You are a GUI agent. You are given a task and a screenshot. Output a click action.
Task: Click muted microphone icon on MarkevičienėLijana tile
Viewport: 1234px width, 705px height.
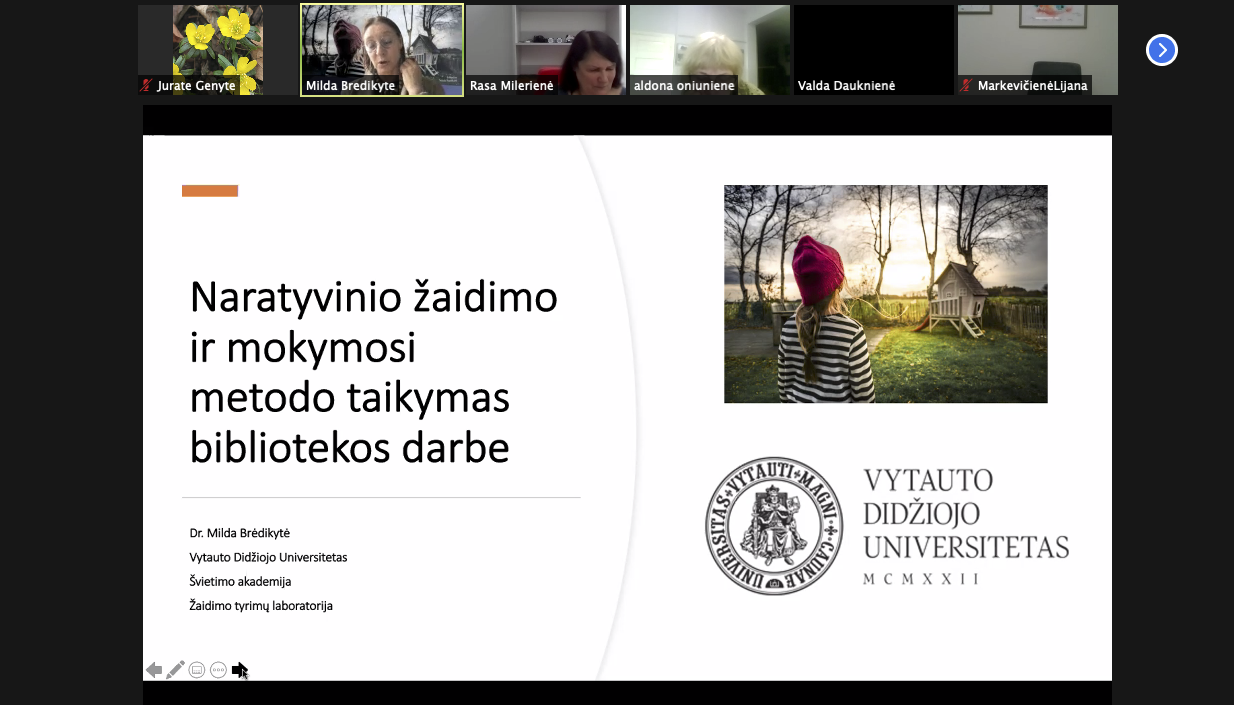coord(966,86)
